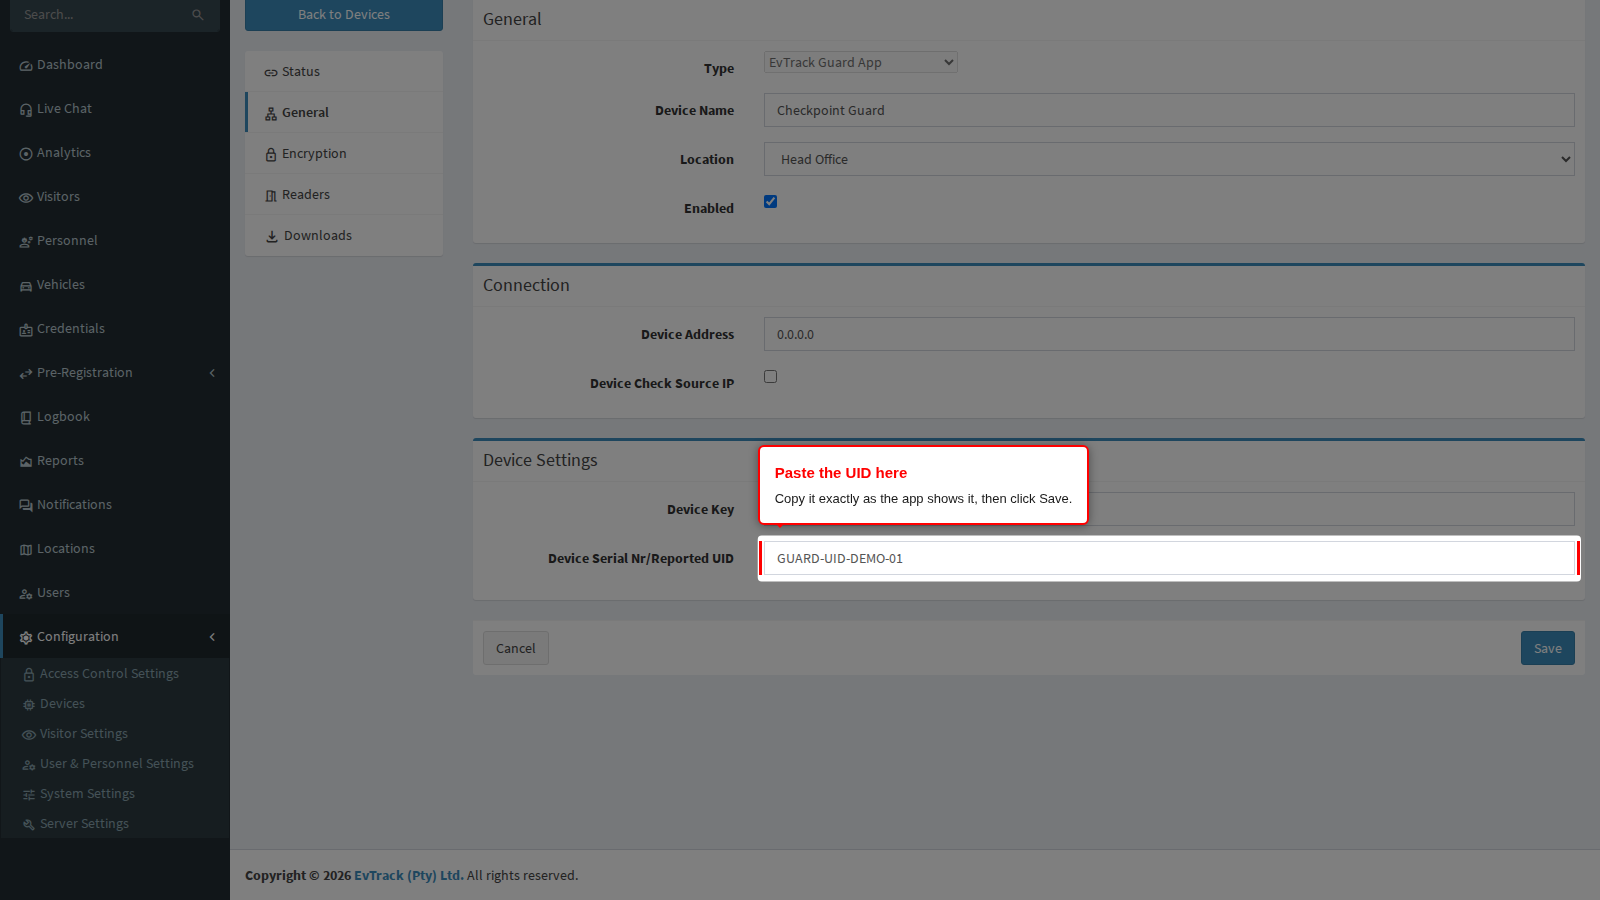This screenshot has width=1600, height=900.
Task: Collapse the Configuration menu chevron
Action: [212, 637]
